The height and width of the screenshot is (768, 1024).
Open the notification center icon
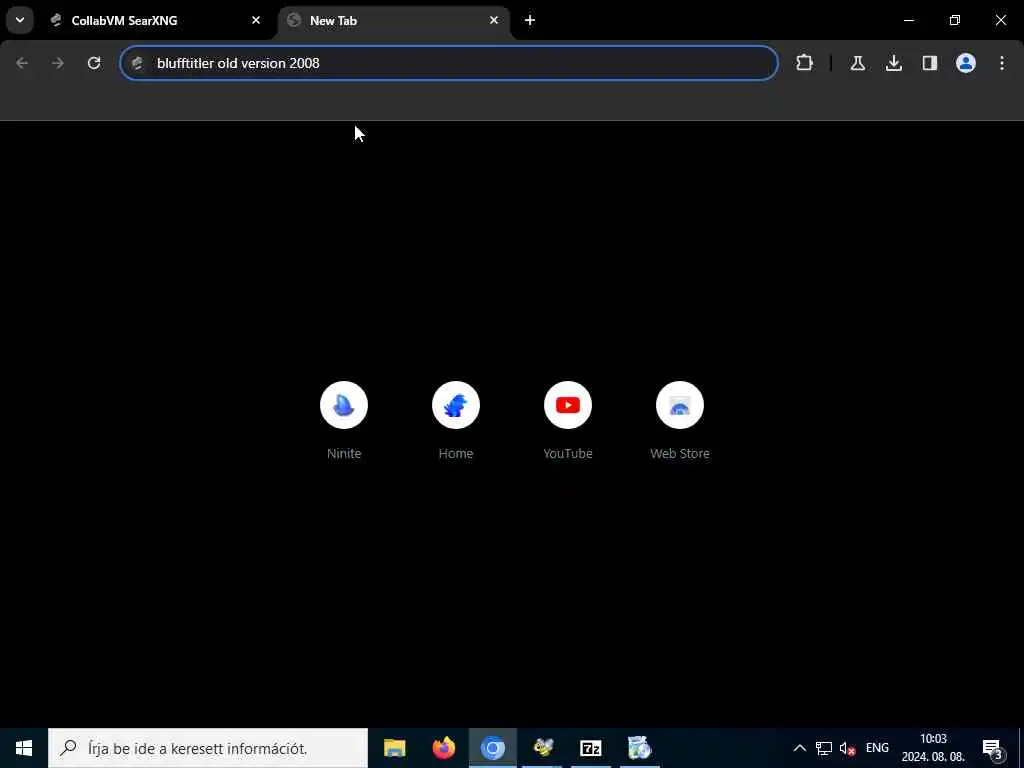(x=993, y=748)
